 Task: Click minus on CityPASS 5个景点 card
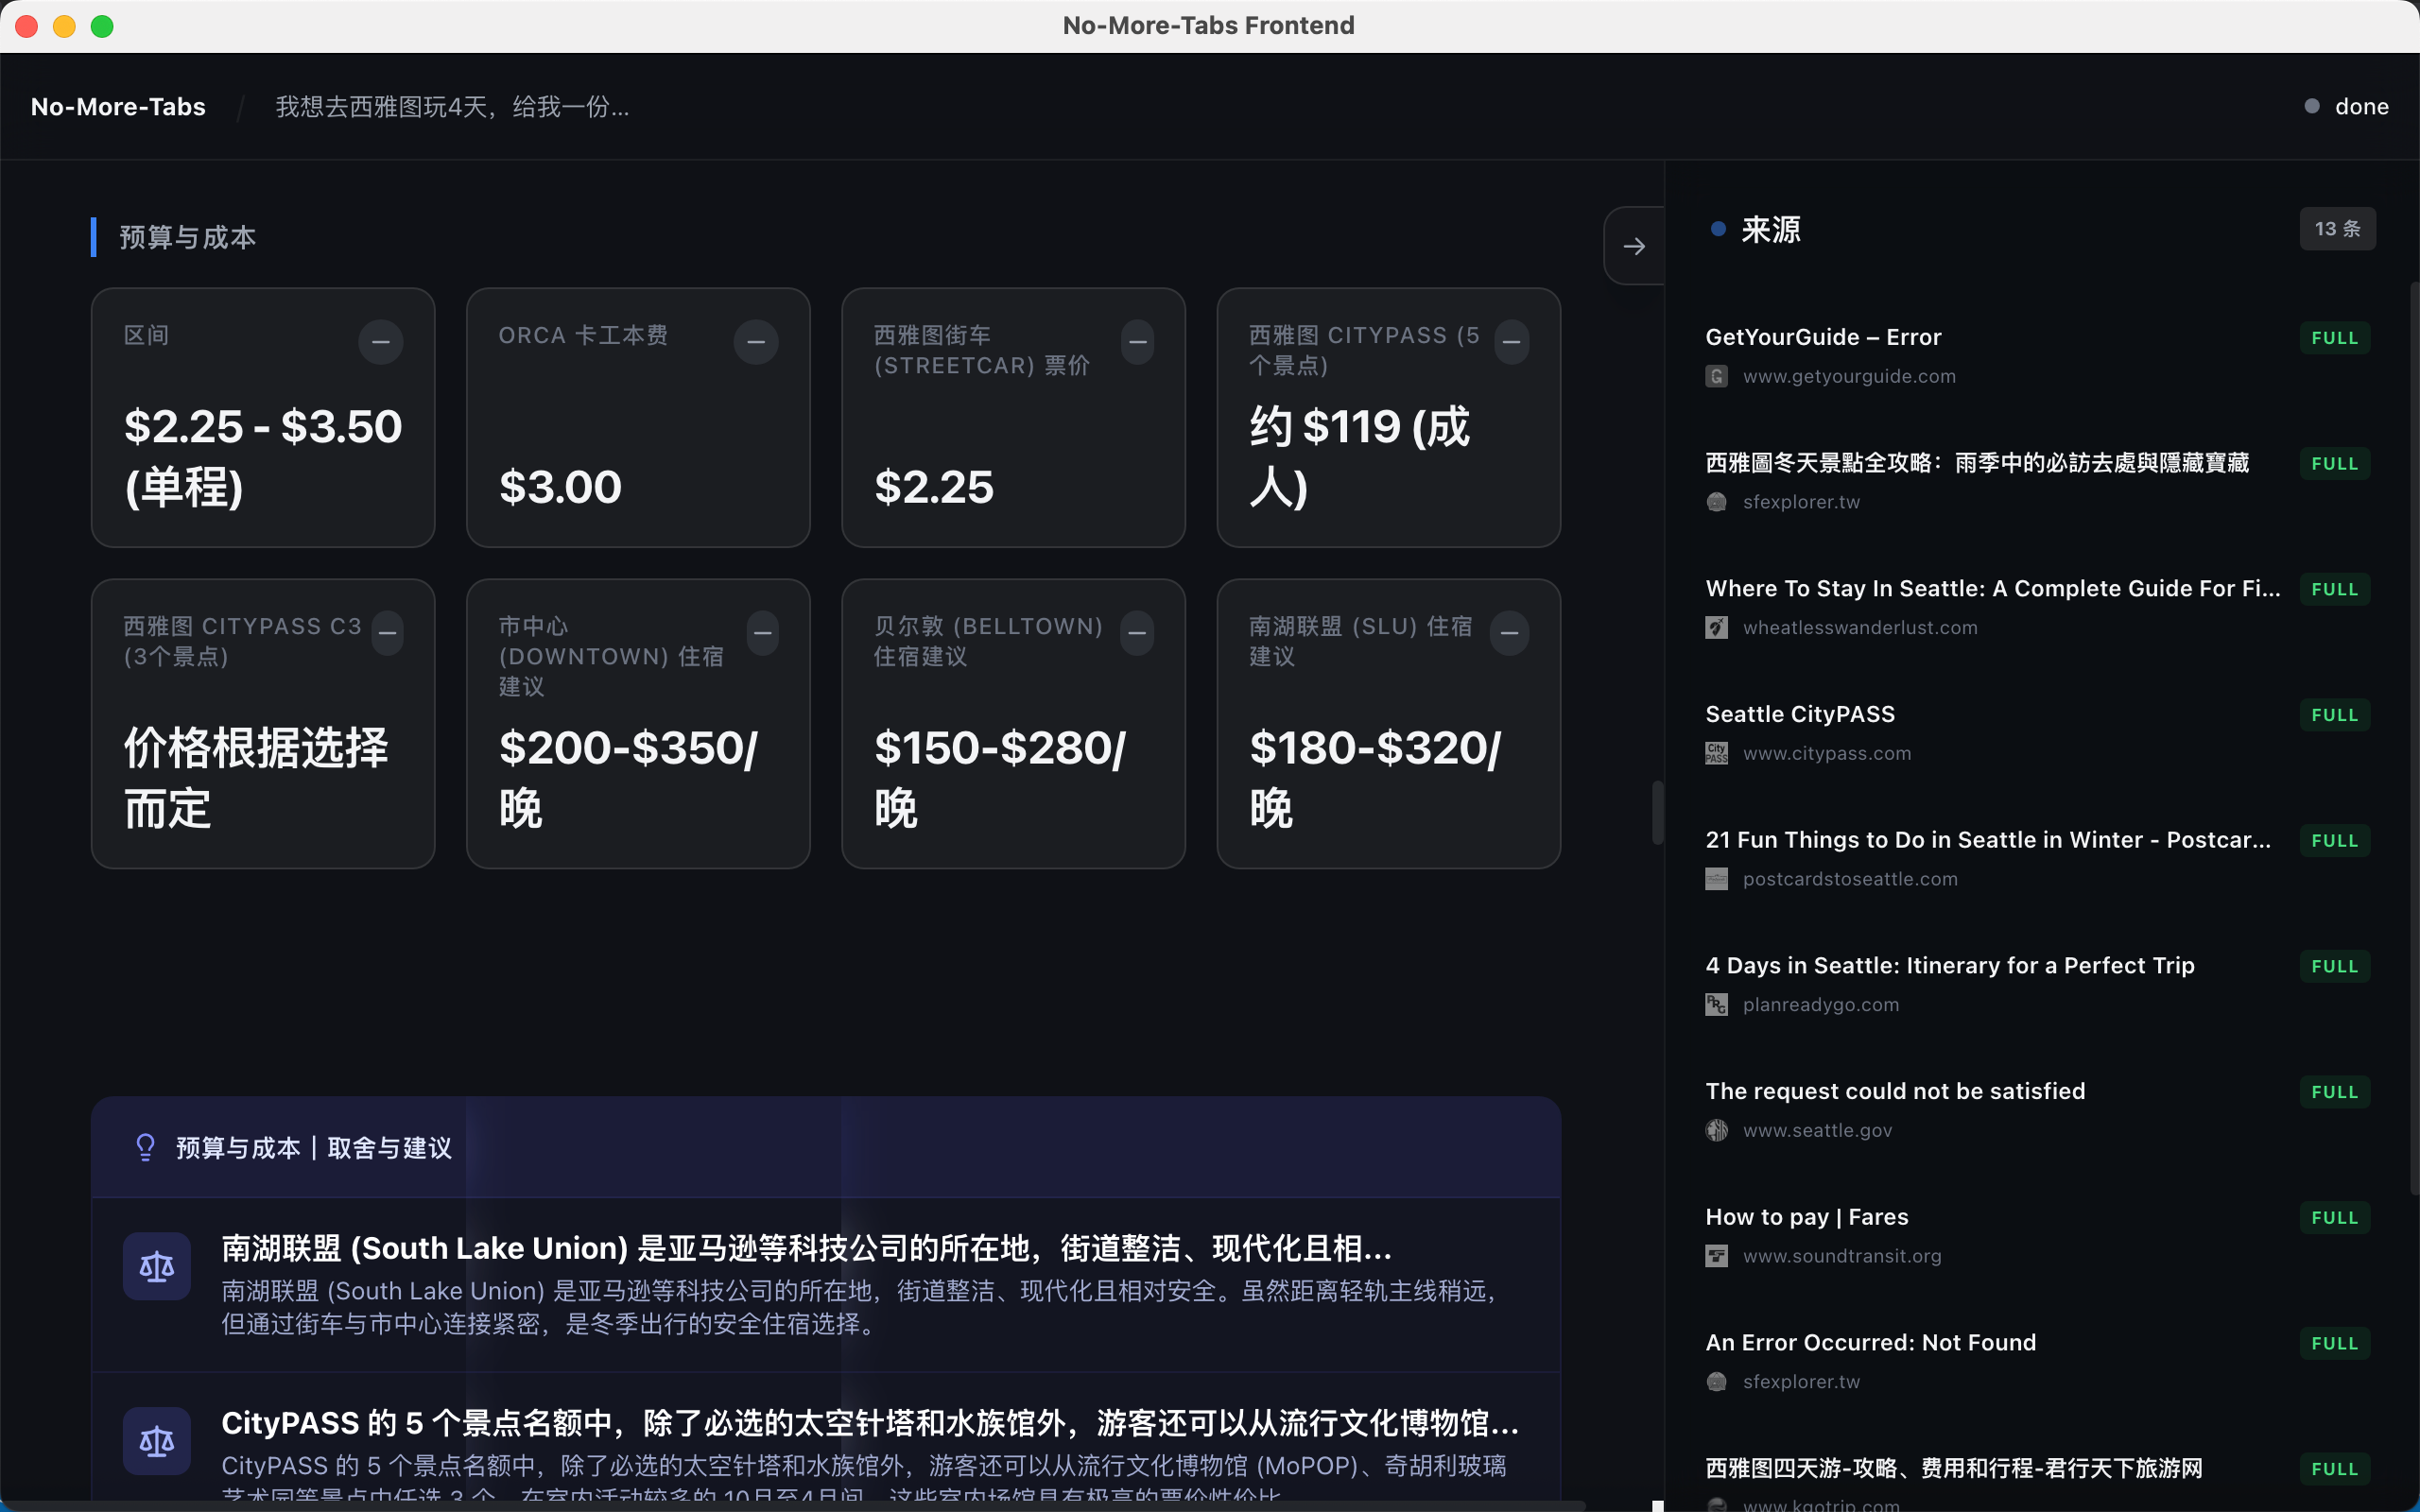coord(1511,342)
